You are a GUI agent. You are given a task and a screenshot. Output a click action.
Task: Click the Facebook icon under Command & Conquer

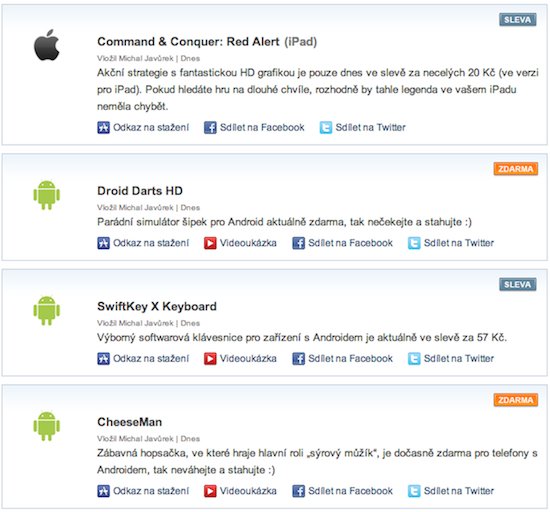[210, 128]
